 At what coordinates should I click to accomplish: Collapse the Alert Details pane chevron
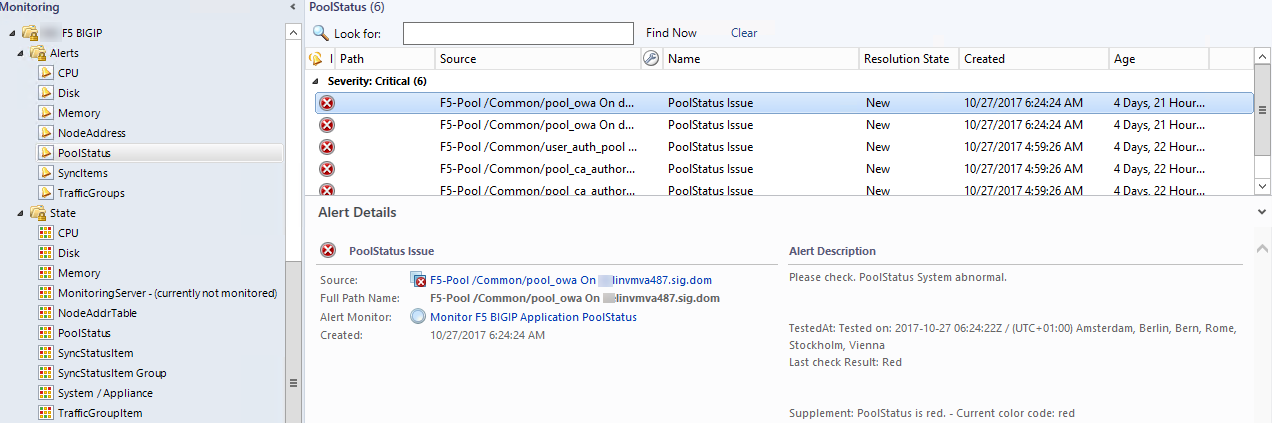[x=1262, y=212]
